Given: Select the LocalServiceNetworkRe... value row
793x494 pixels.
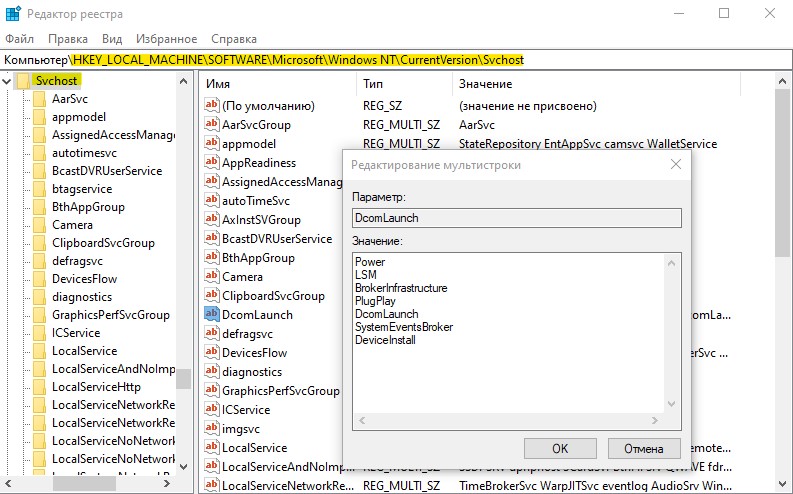Looking at the screenshot, I should click(x=288, y=486).
